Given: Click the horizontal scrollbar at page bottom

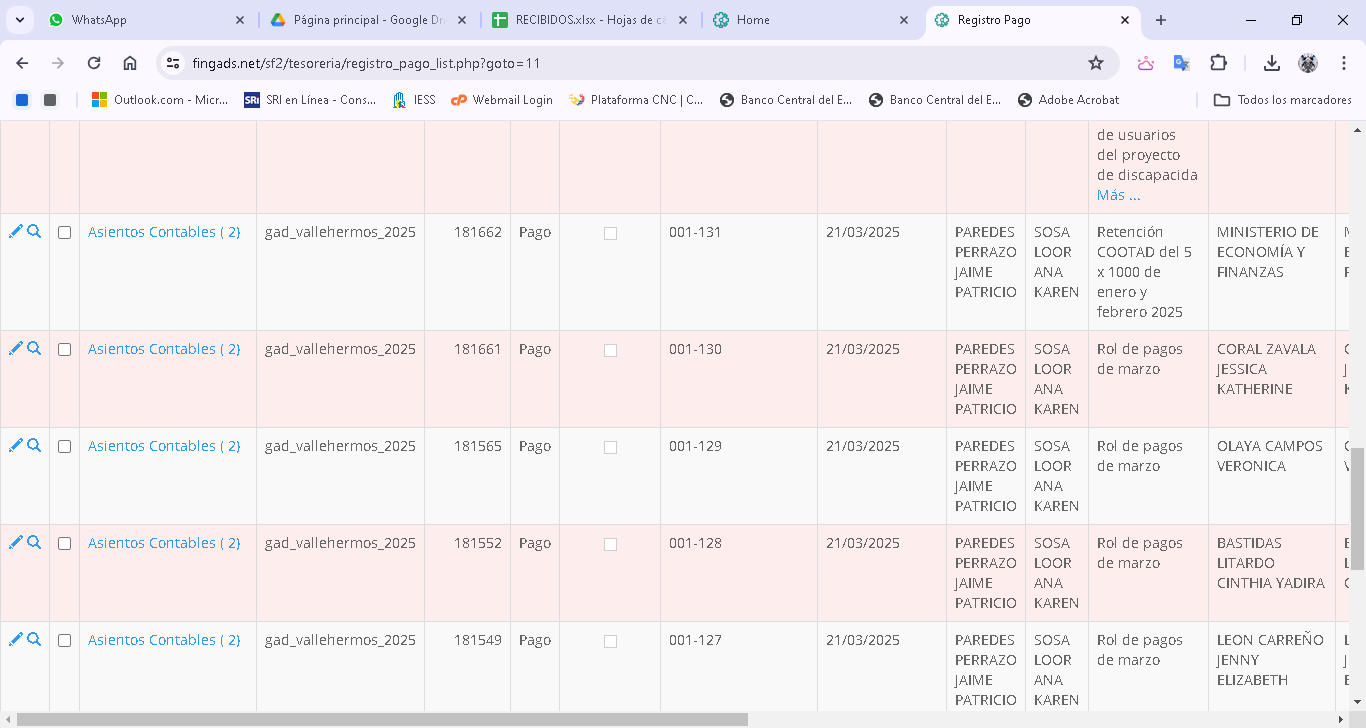Looking at the screenshot, I should click(x=382, y=719).
